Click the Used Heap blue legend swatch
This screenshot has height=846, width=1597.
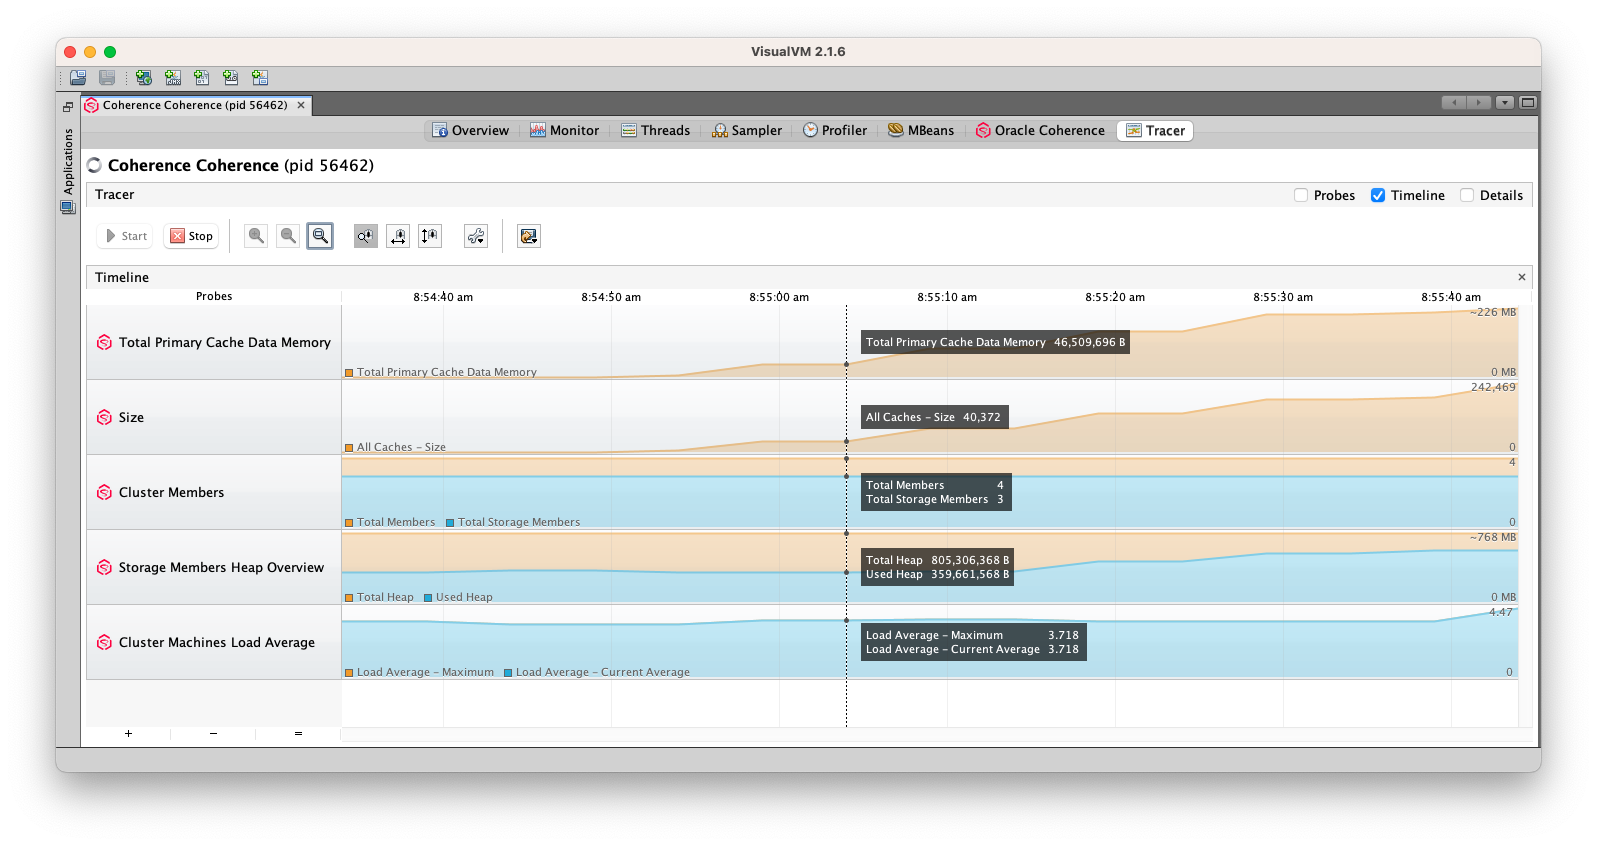(428, 597)
